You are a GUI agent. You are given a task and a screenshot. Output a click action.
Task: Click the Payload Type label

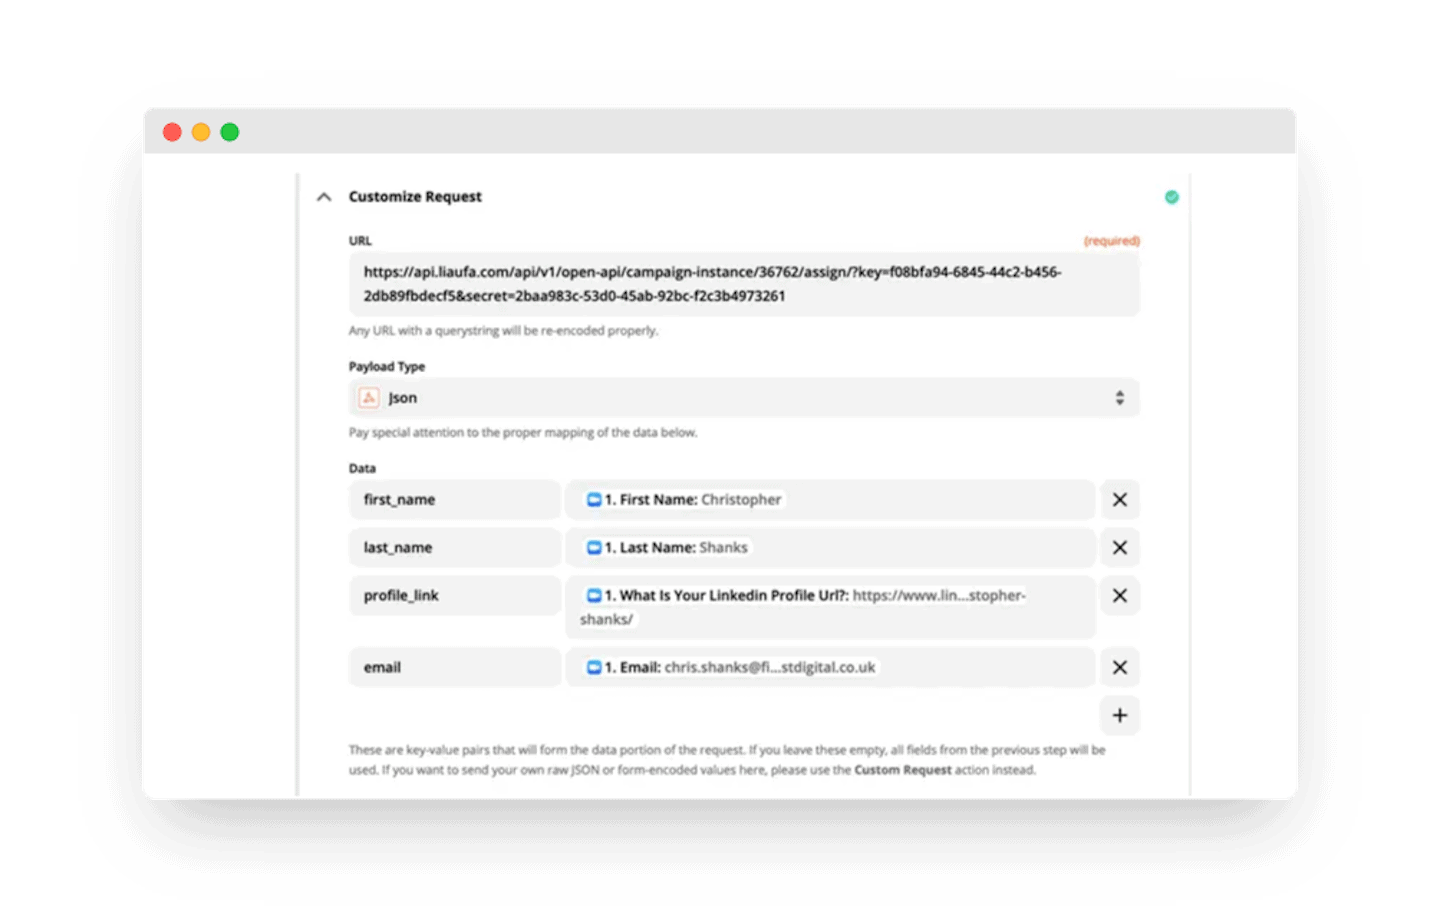click(387, 367)
